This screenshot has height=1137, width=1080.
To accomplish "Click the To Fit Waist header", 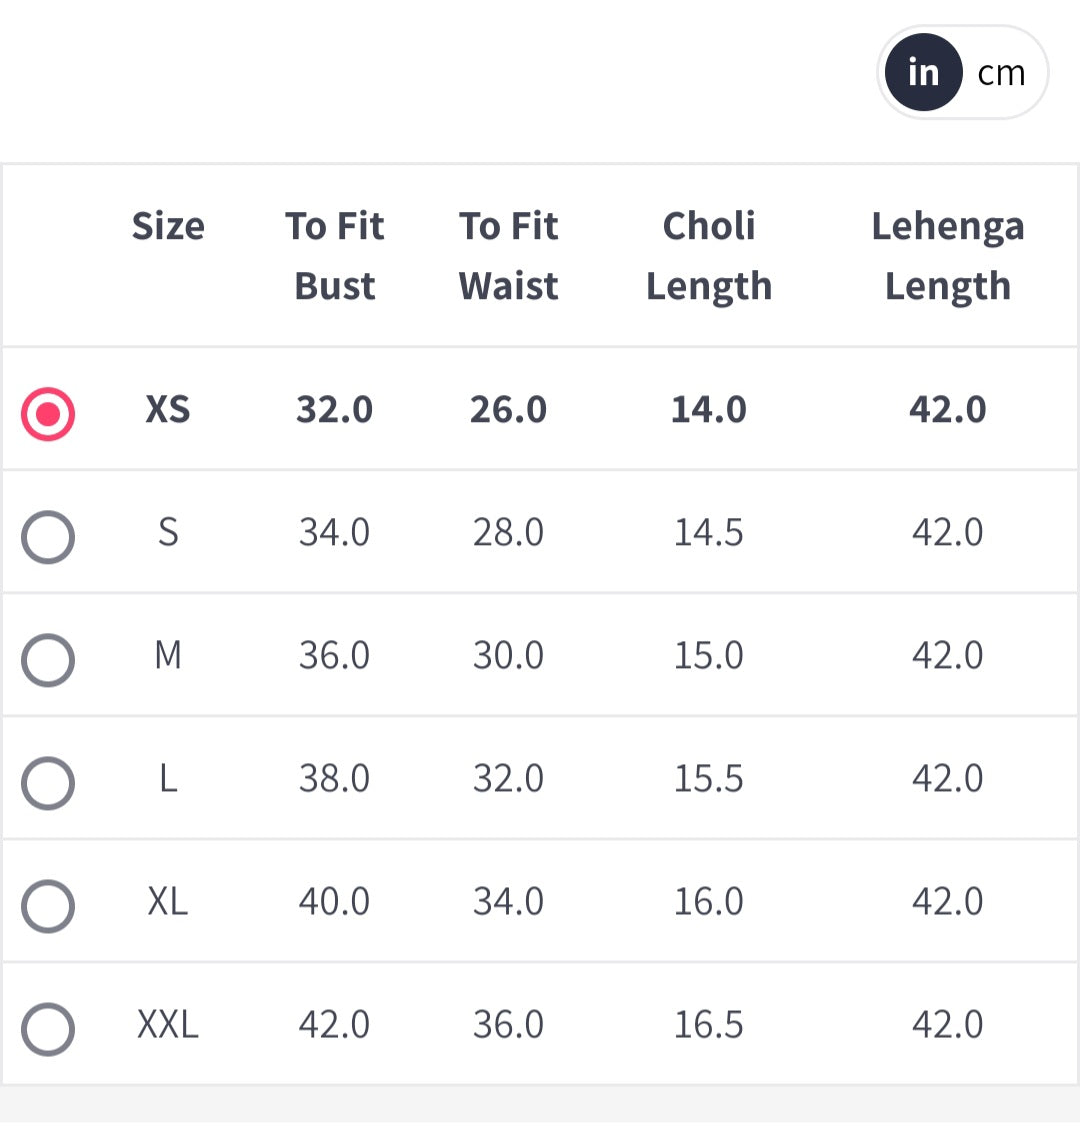I will tap(508, 256).
